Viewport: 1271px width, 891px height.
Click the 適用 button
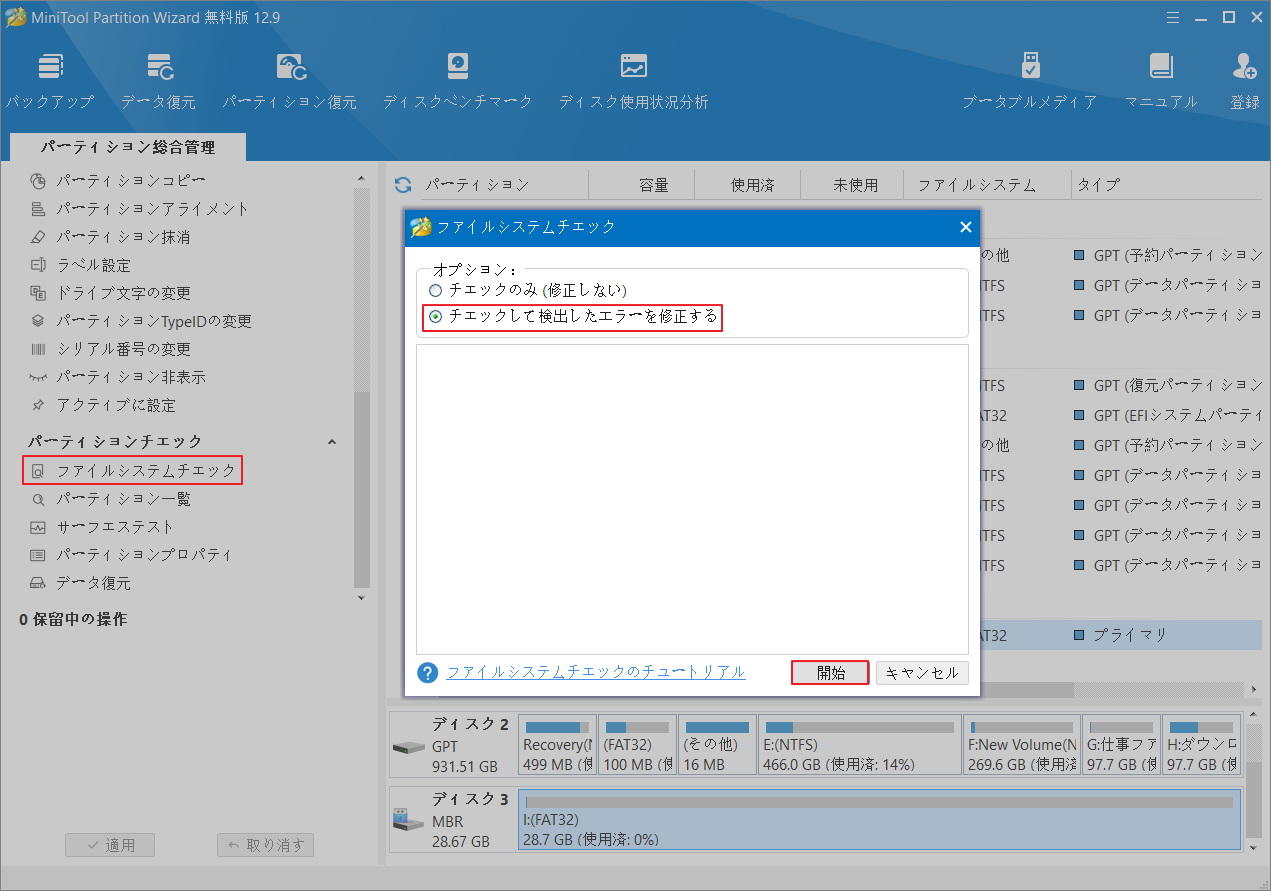110,845
